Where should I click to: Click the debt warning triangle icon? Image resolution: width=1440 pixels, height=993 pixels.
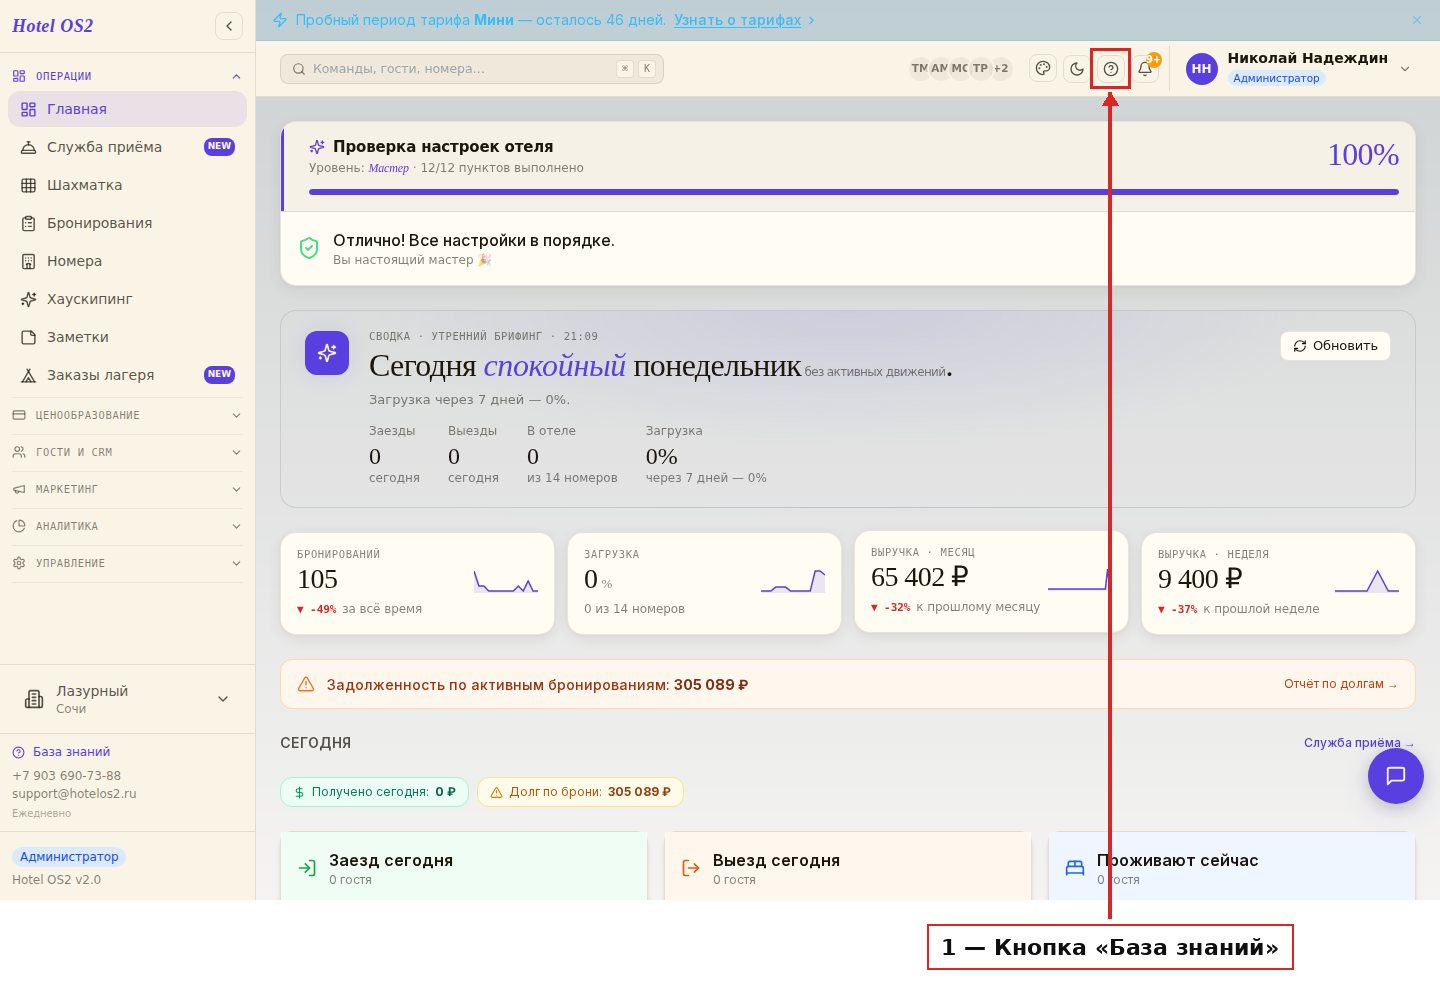(x=306, y=685)
